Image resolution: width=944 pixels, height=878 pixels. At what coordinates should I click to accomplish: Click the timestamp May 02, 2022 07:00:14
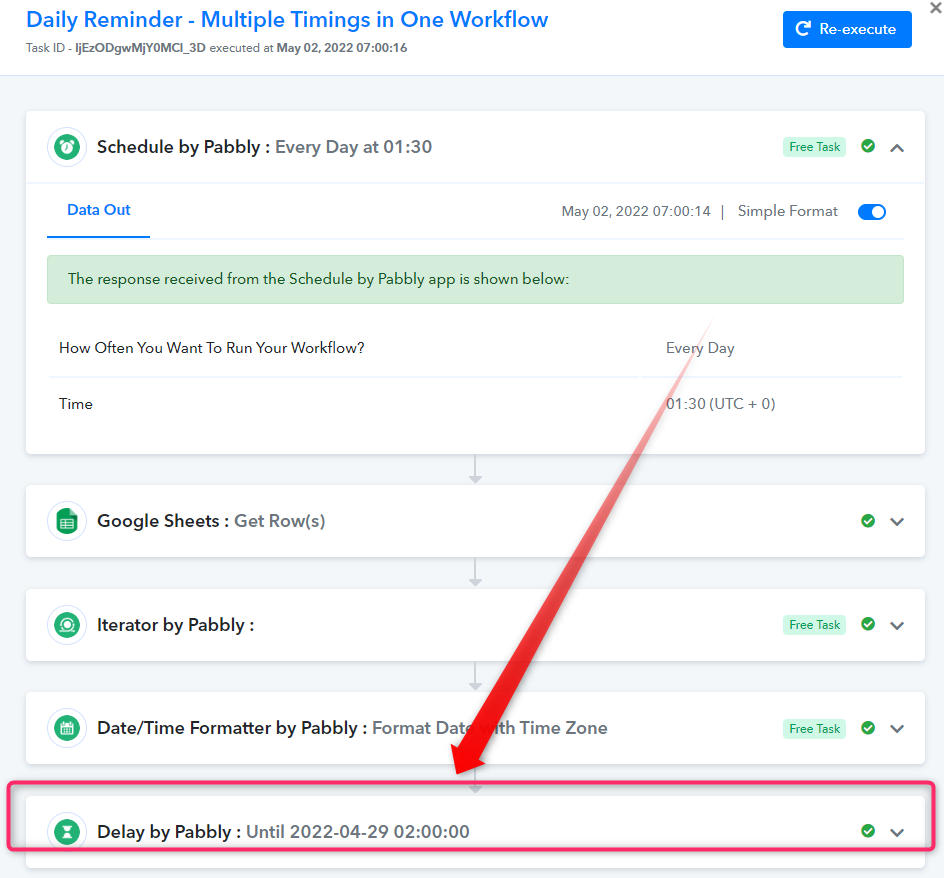(x=636, y=211)
